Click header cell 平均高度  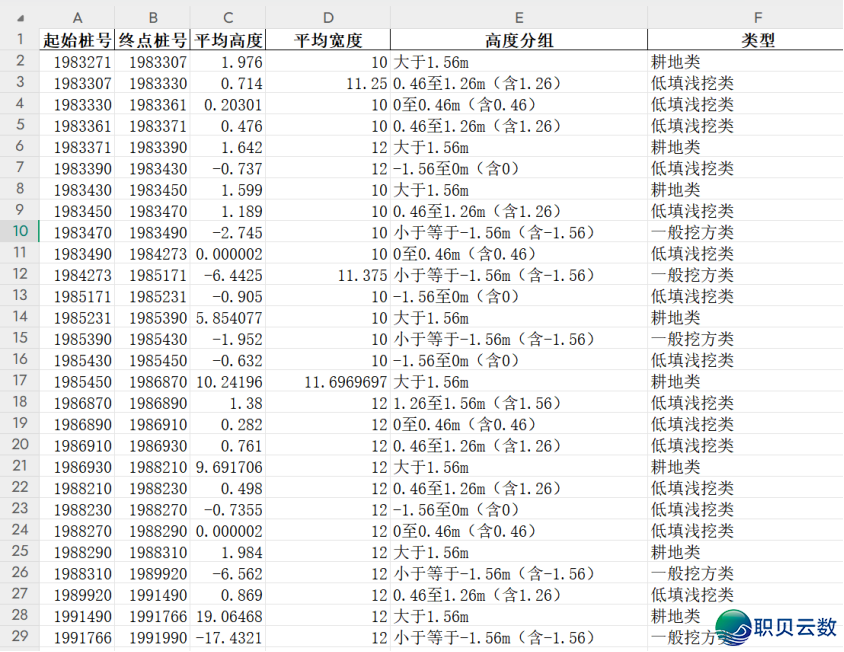tap(228, 40)
